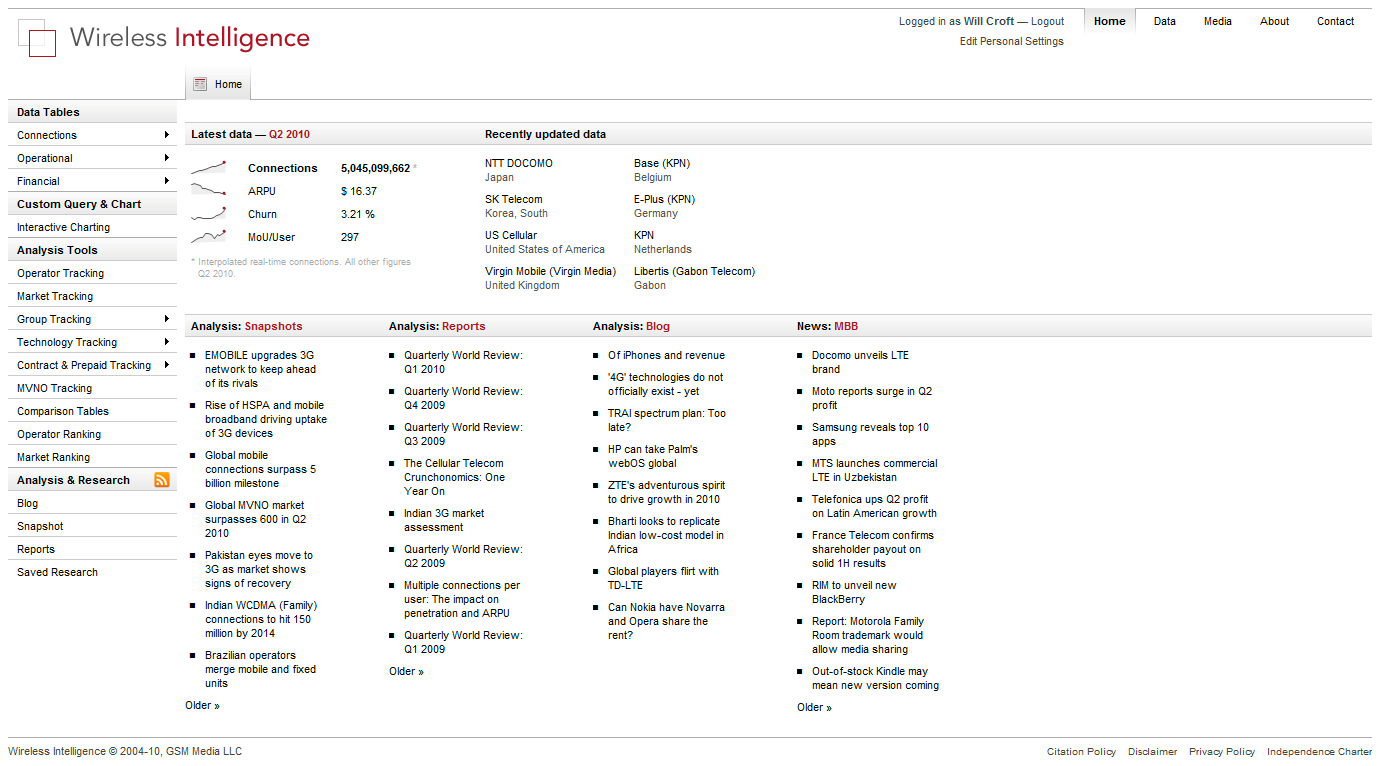Read 'Of iPhones and revenue' blog post
Viewport: 1380px width, 766px height.
click(666, 355)
